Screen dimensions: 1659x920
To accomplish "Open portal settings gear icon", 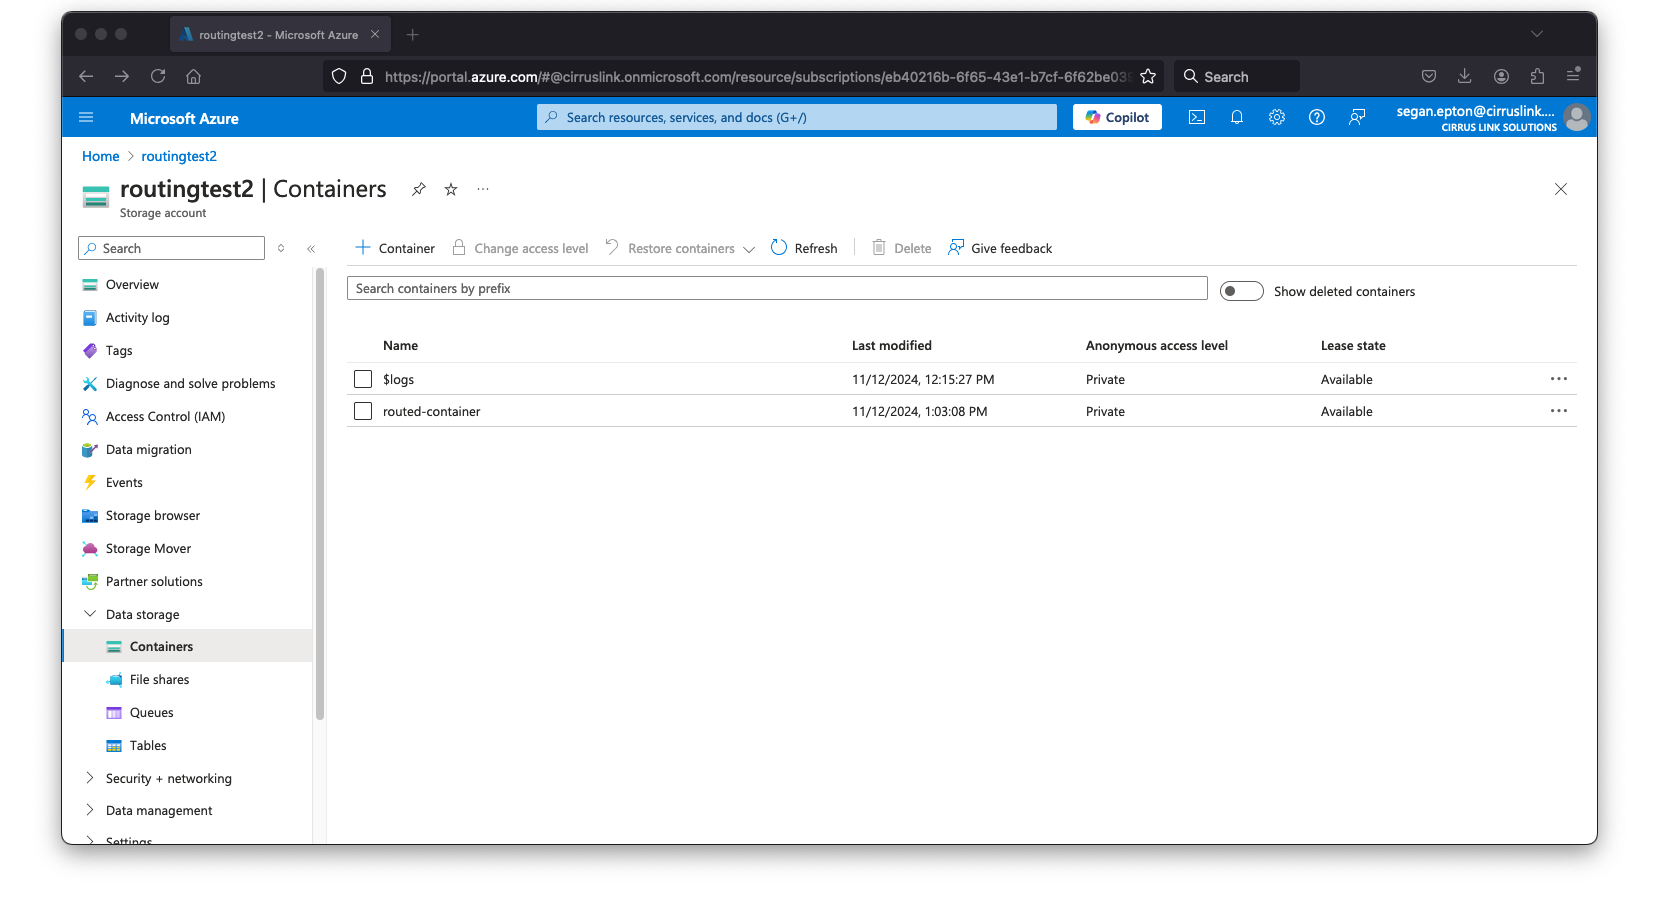I will pyautogui.click(x=1276, y=118).
